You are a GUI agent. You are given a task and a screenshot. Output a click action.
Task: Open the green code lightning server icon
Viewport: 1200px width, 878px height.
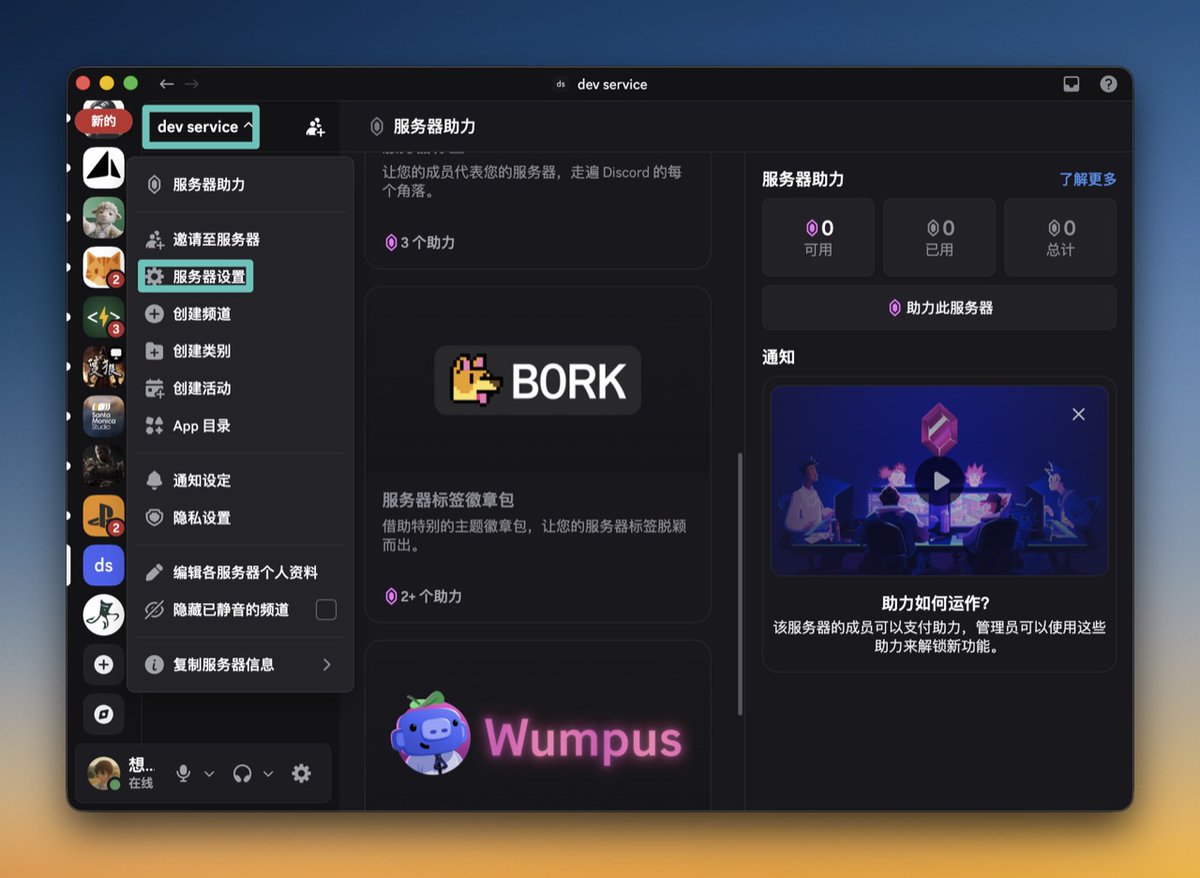(x=104, y=317)
